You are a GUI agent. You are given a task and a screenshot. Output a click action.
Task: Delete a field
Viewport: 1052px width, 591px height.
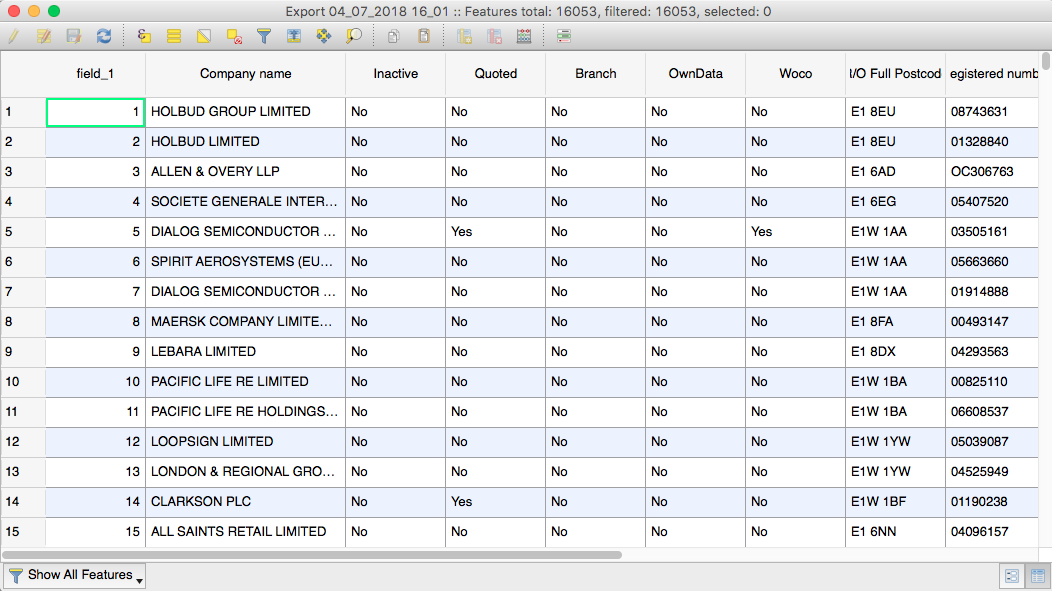494,36
